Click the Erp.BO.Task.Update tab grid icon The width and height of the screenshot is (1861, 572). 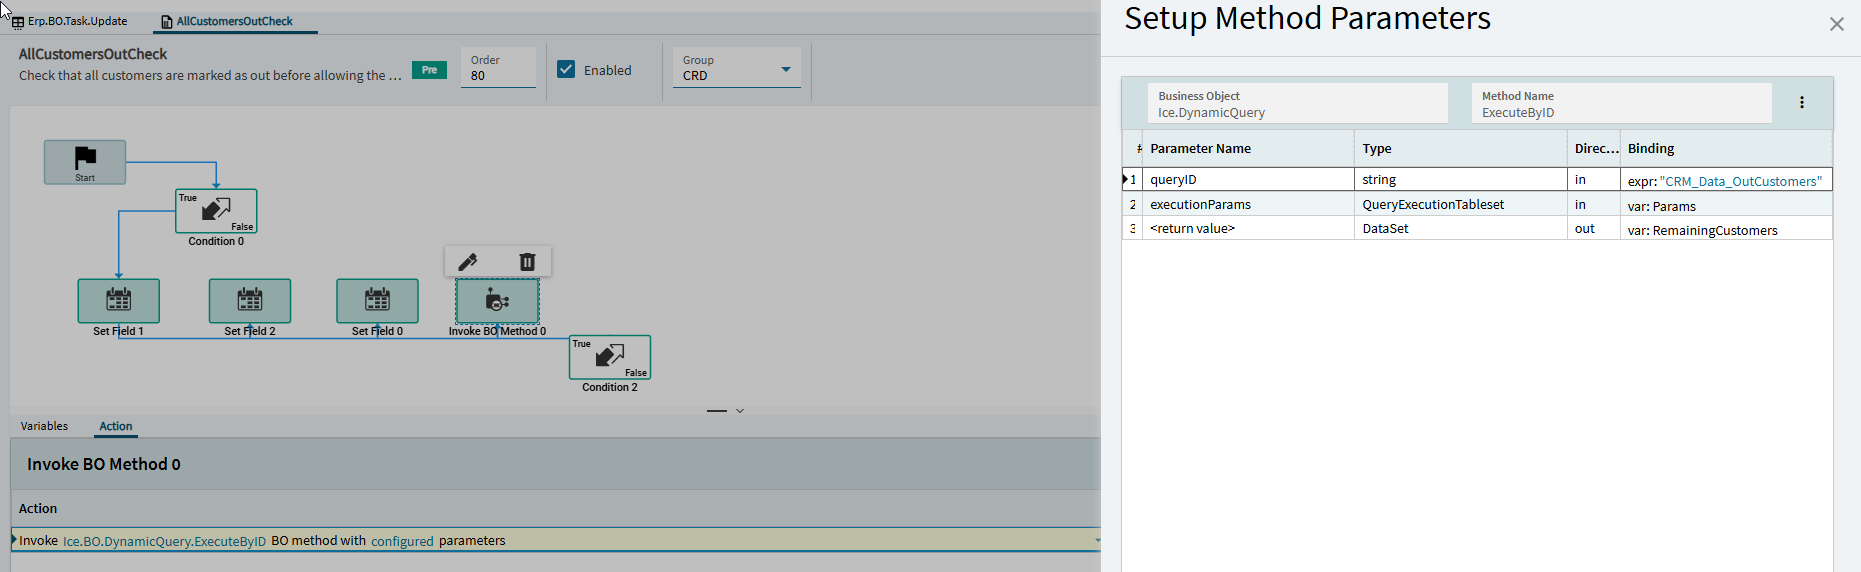[x=18, y=22]
